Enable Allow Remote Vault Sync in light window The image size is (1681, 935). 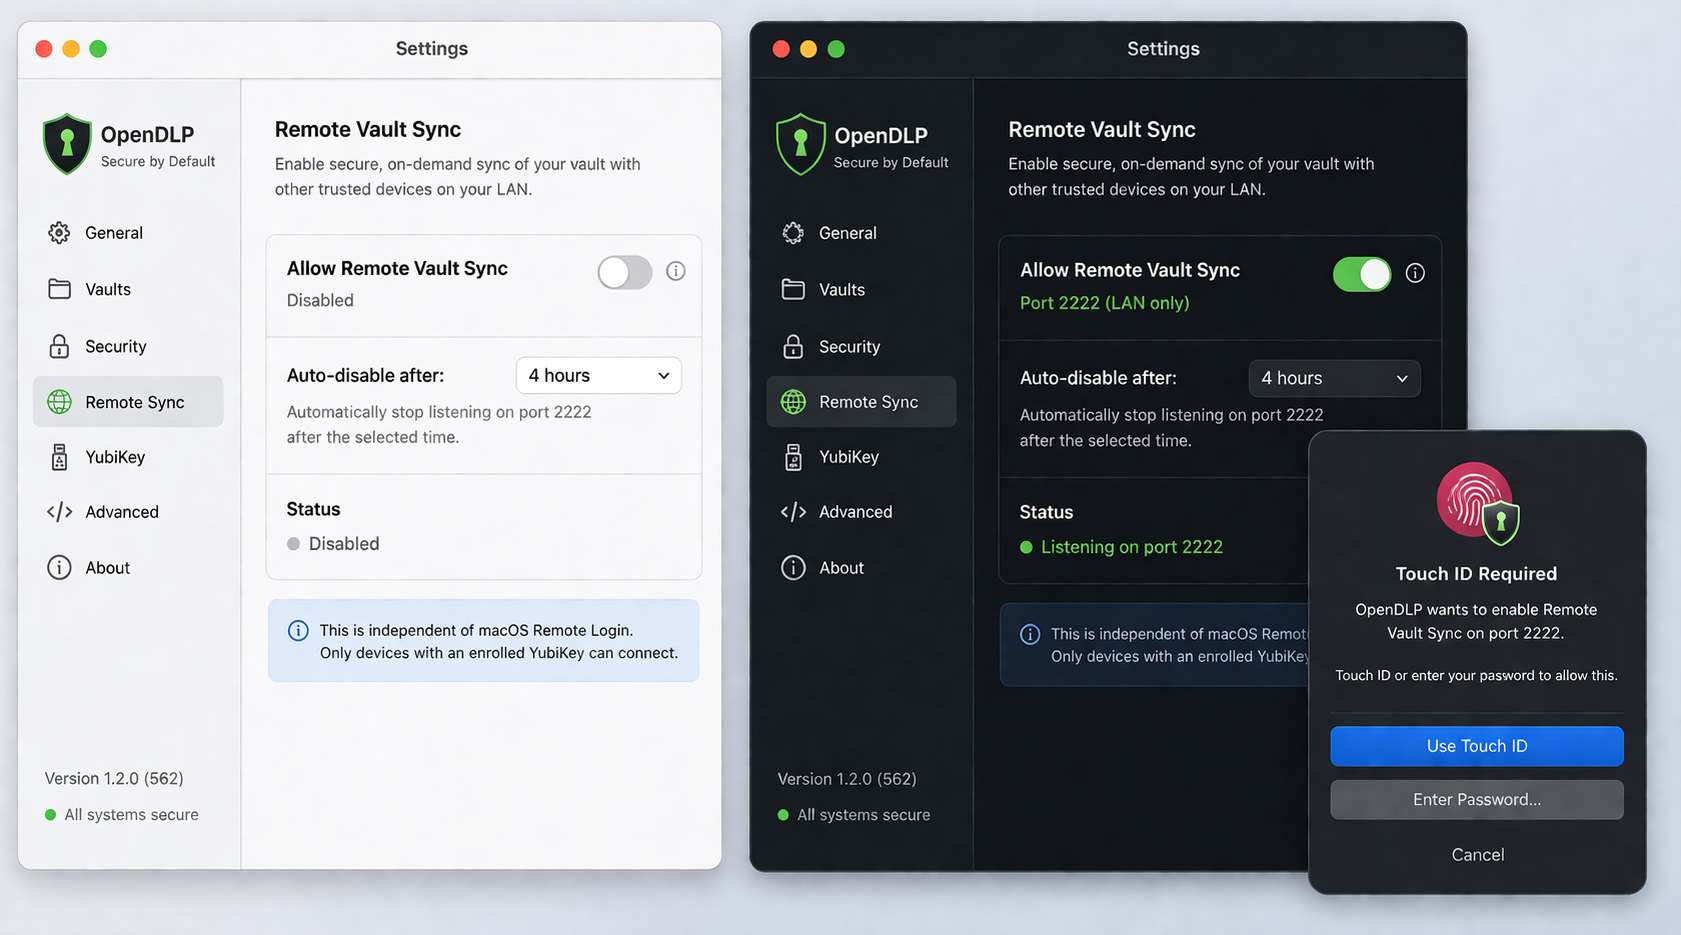(625, 272)
